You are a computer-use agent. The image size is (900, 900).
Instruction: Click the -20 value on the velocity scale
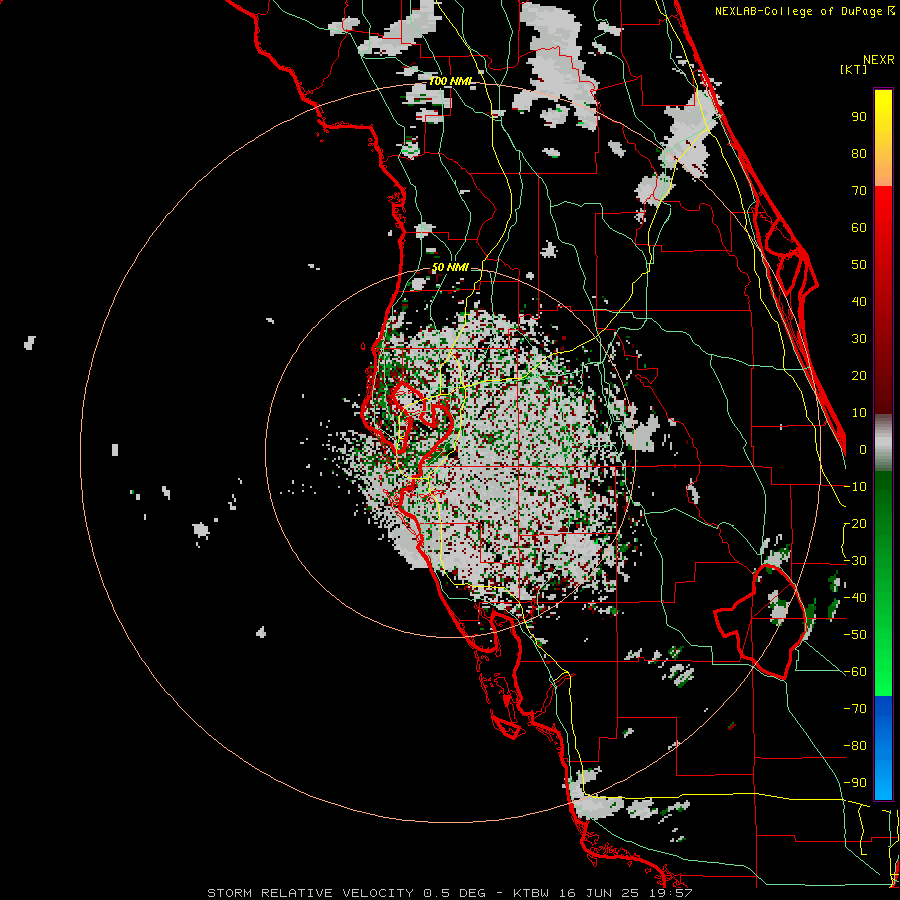[x=855, y=524]
